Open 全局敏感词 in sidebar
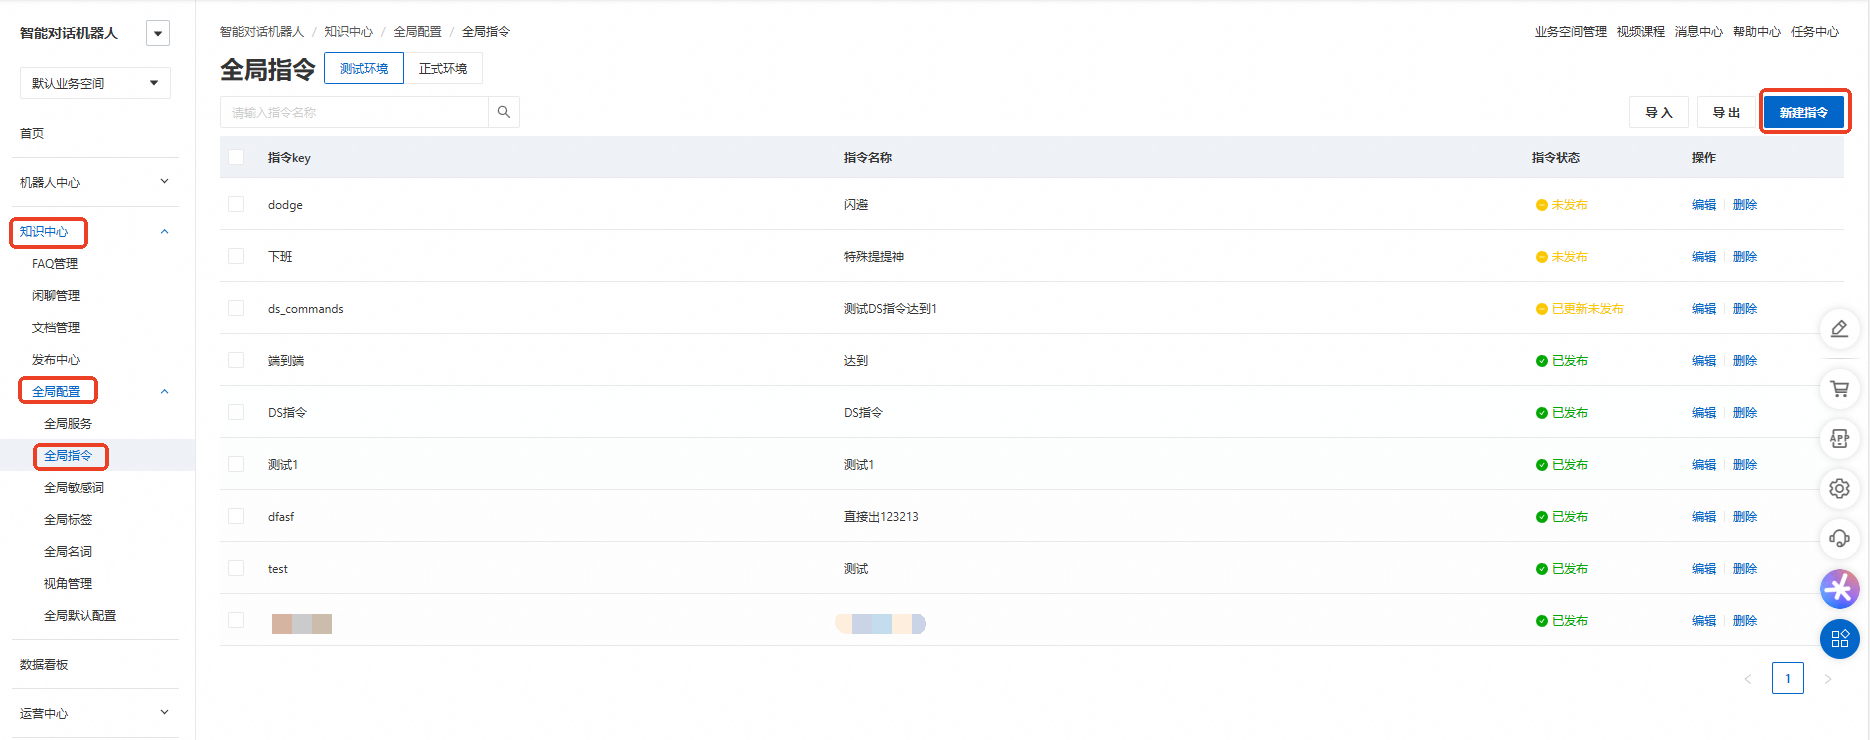 click(74, 488)
